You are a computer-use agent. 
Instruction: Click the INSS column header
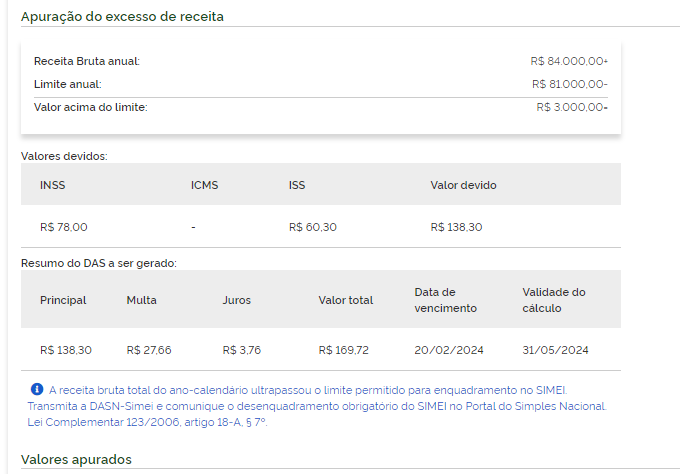point(52,185)
